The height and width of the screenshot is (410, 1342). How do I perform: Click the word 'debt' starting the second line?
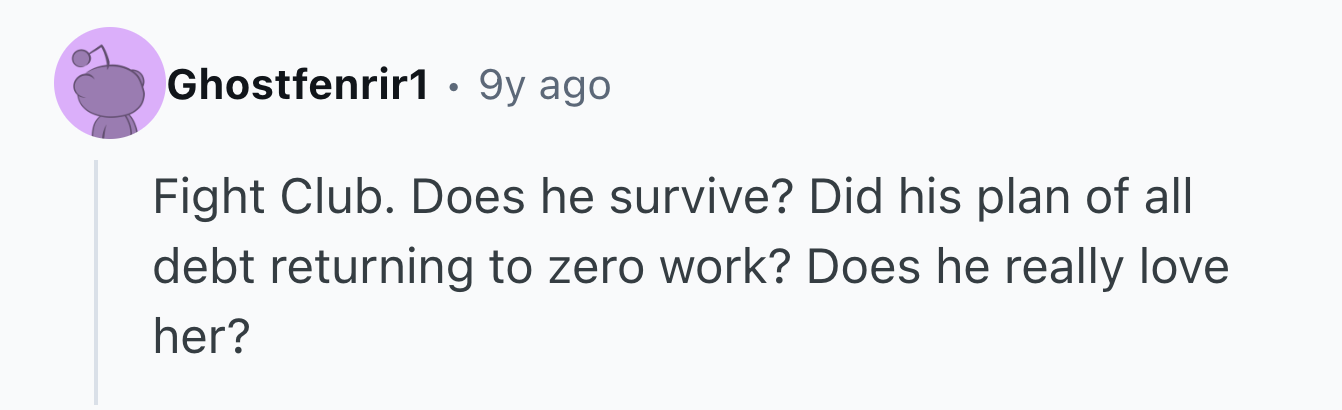(199, 270)
